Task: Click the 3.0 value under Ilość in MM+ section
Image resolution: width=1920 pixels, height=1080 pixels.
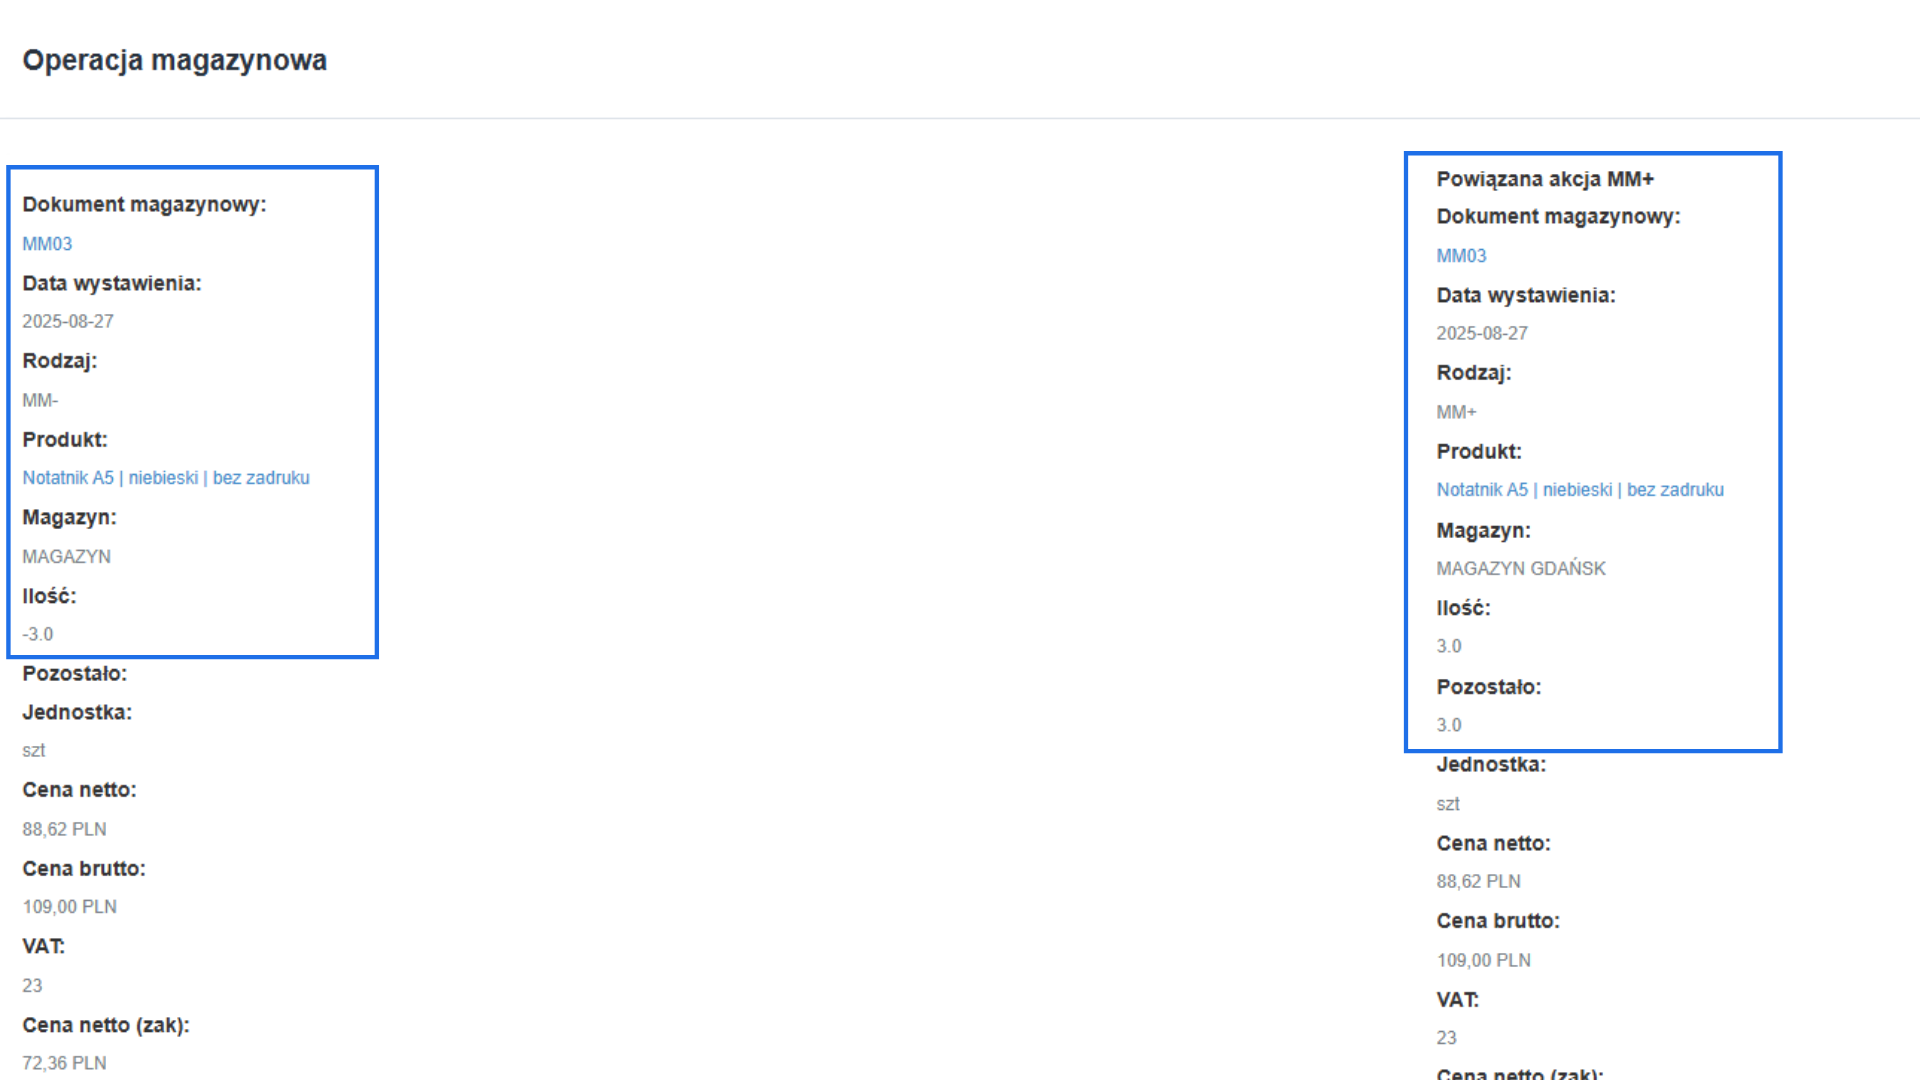Action: 1449,647
